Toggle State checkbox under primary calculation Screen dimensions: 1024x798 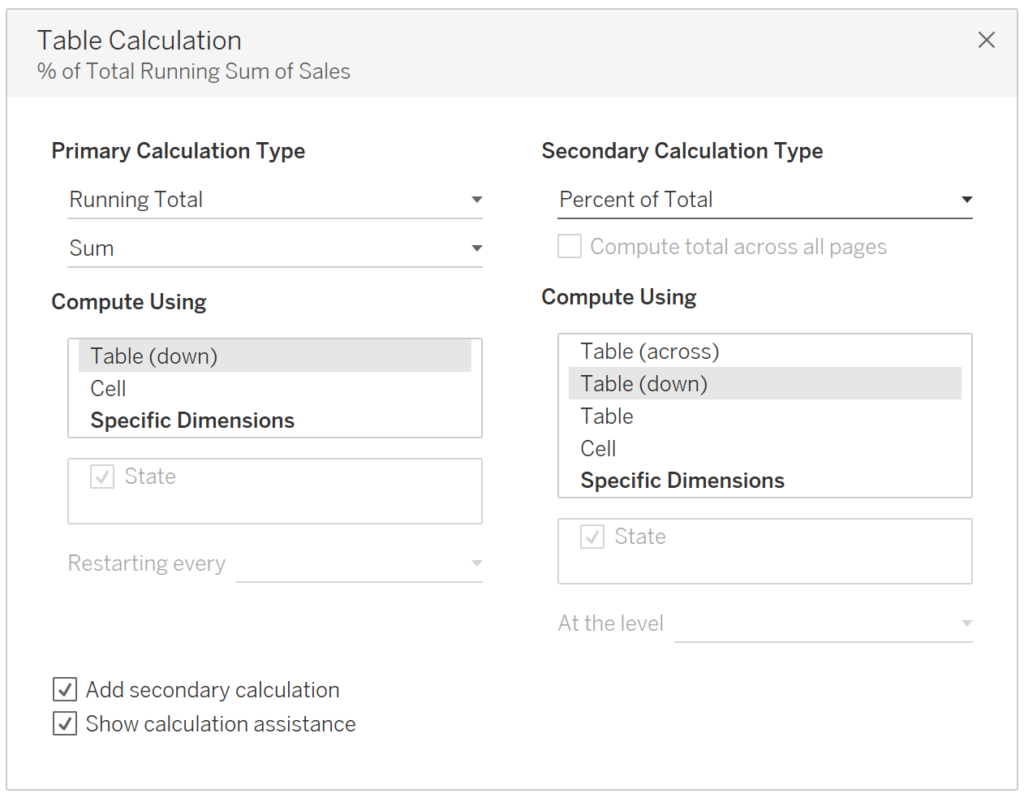102,477
